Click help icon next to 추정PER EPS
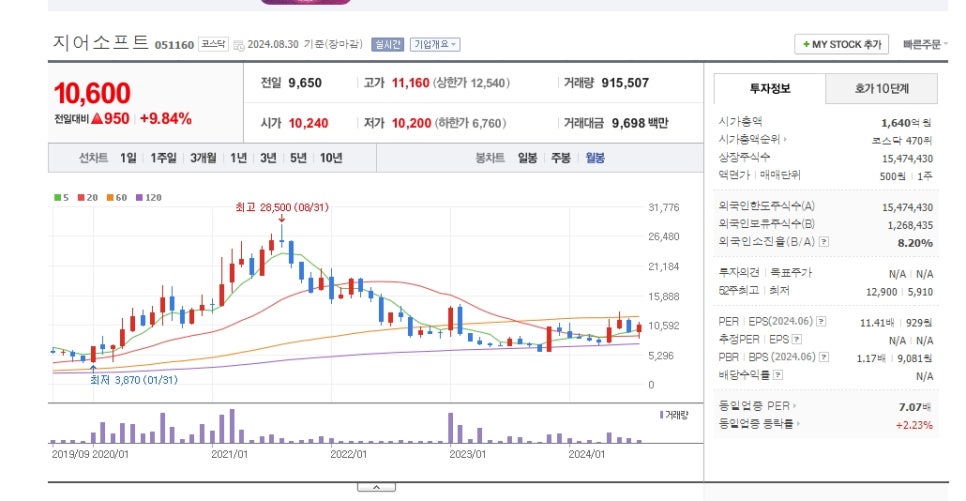Screen dimensions: 966x501 [x=797, y=339]
